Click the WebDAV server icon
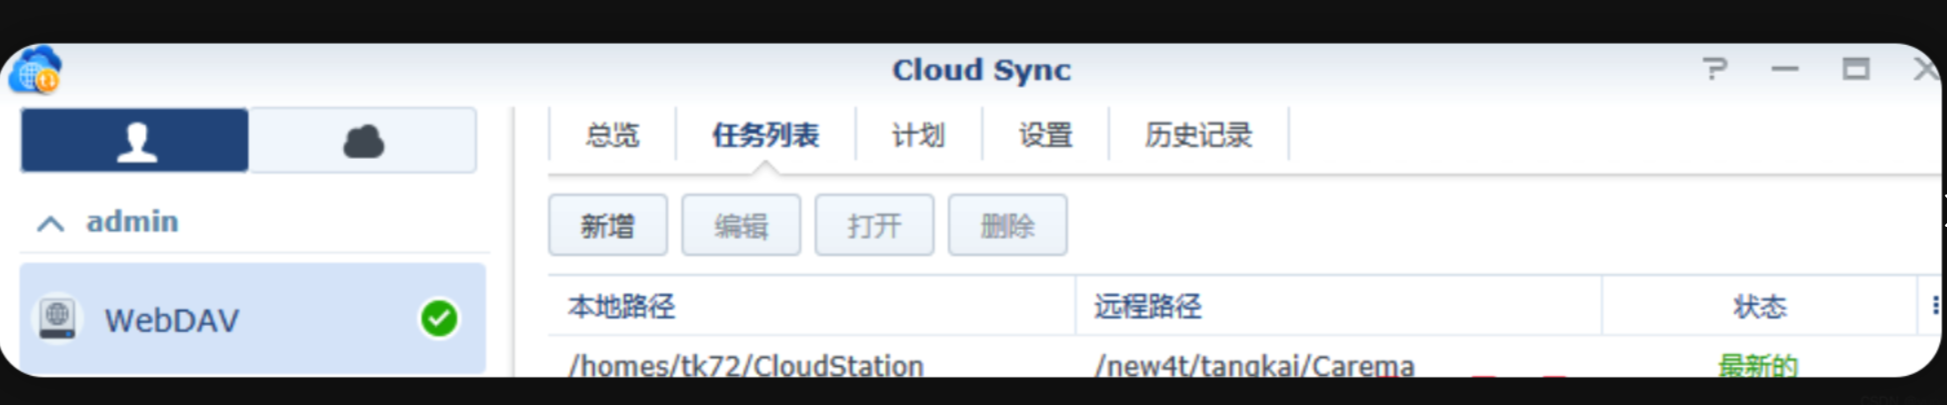 (58, 319)
